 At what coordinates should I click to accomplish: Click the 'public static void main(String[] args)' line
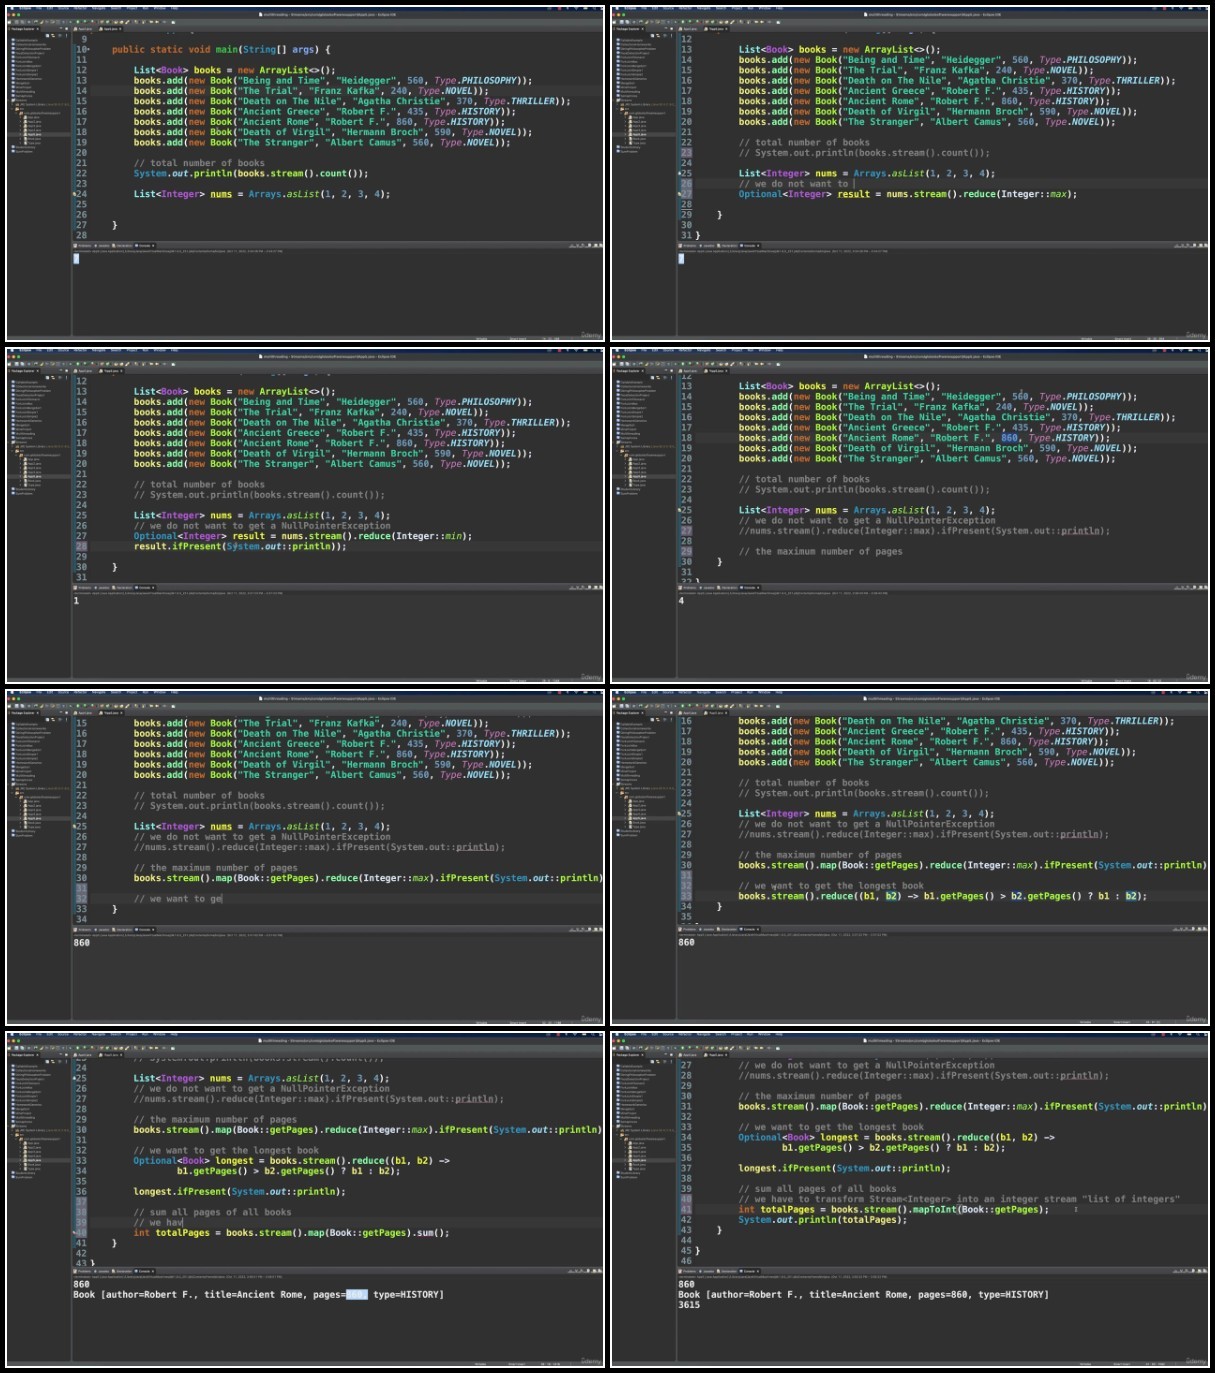point(221,49)
